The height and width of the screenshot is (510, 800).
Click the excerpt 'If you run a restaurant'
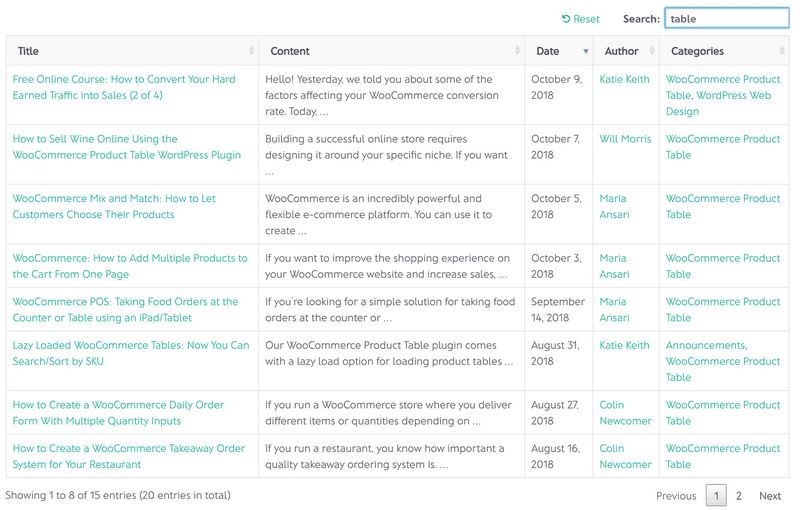pos(385,456)
